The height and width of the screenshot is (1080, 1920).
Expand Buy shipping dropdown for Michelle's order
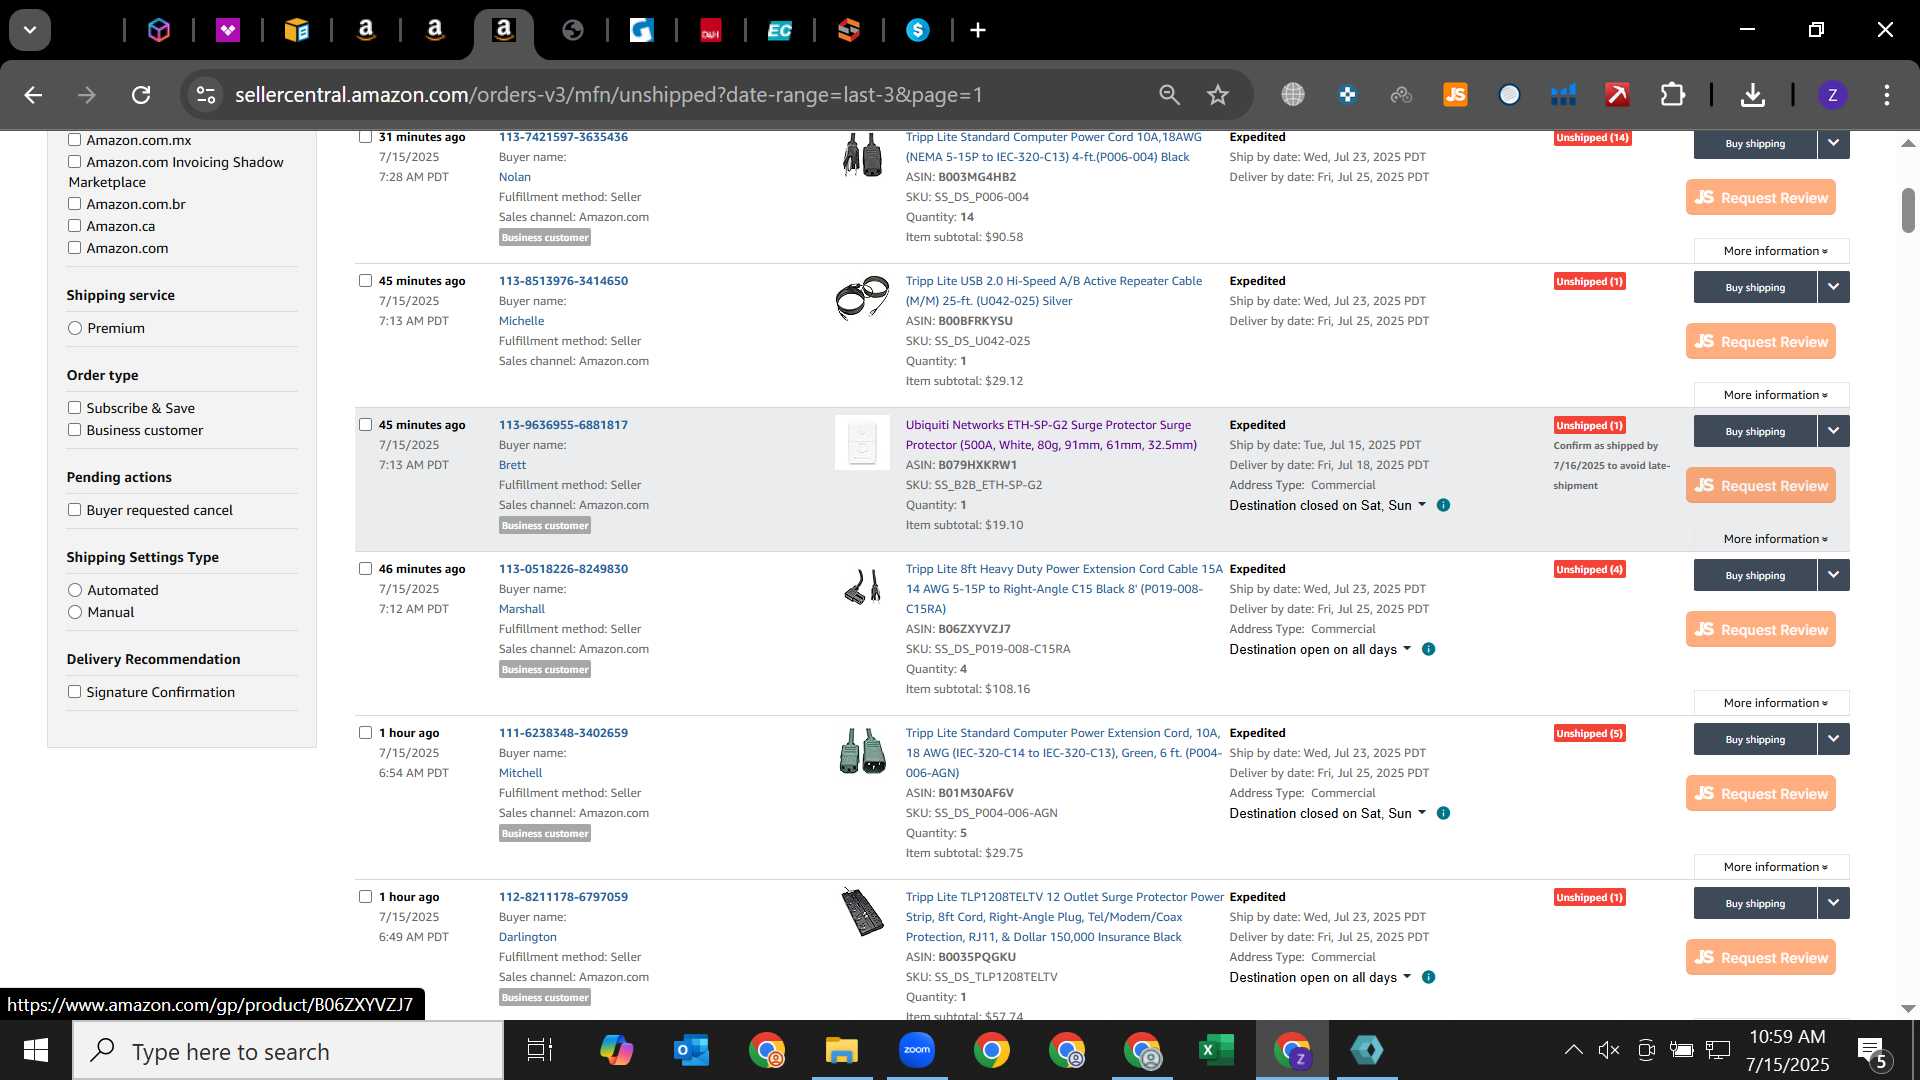[1833, 287]
